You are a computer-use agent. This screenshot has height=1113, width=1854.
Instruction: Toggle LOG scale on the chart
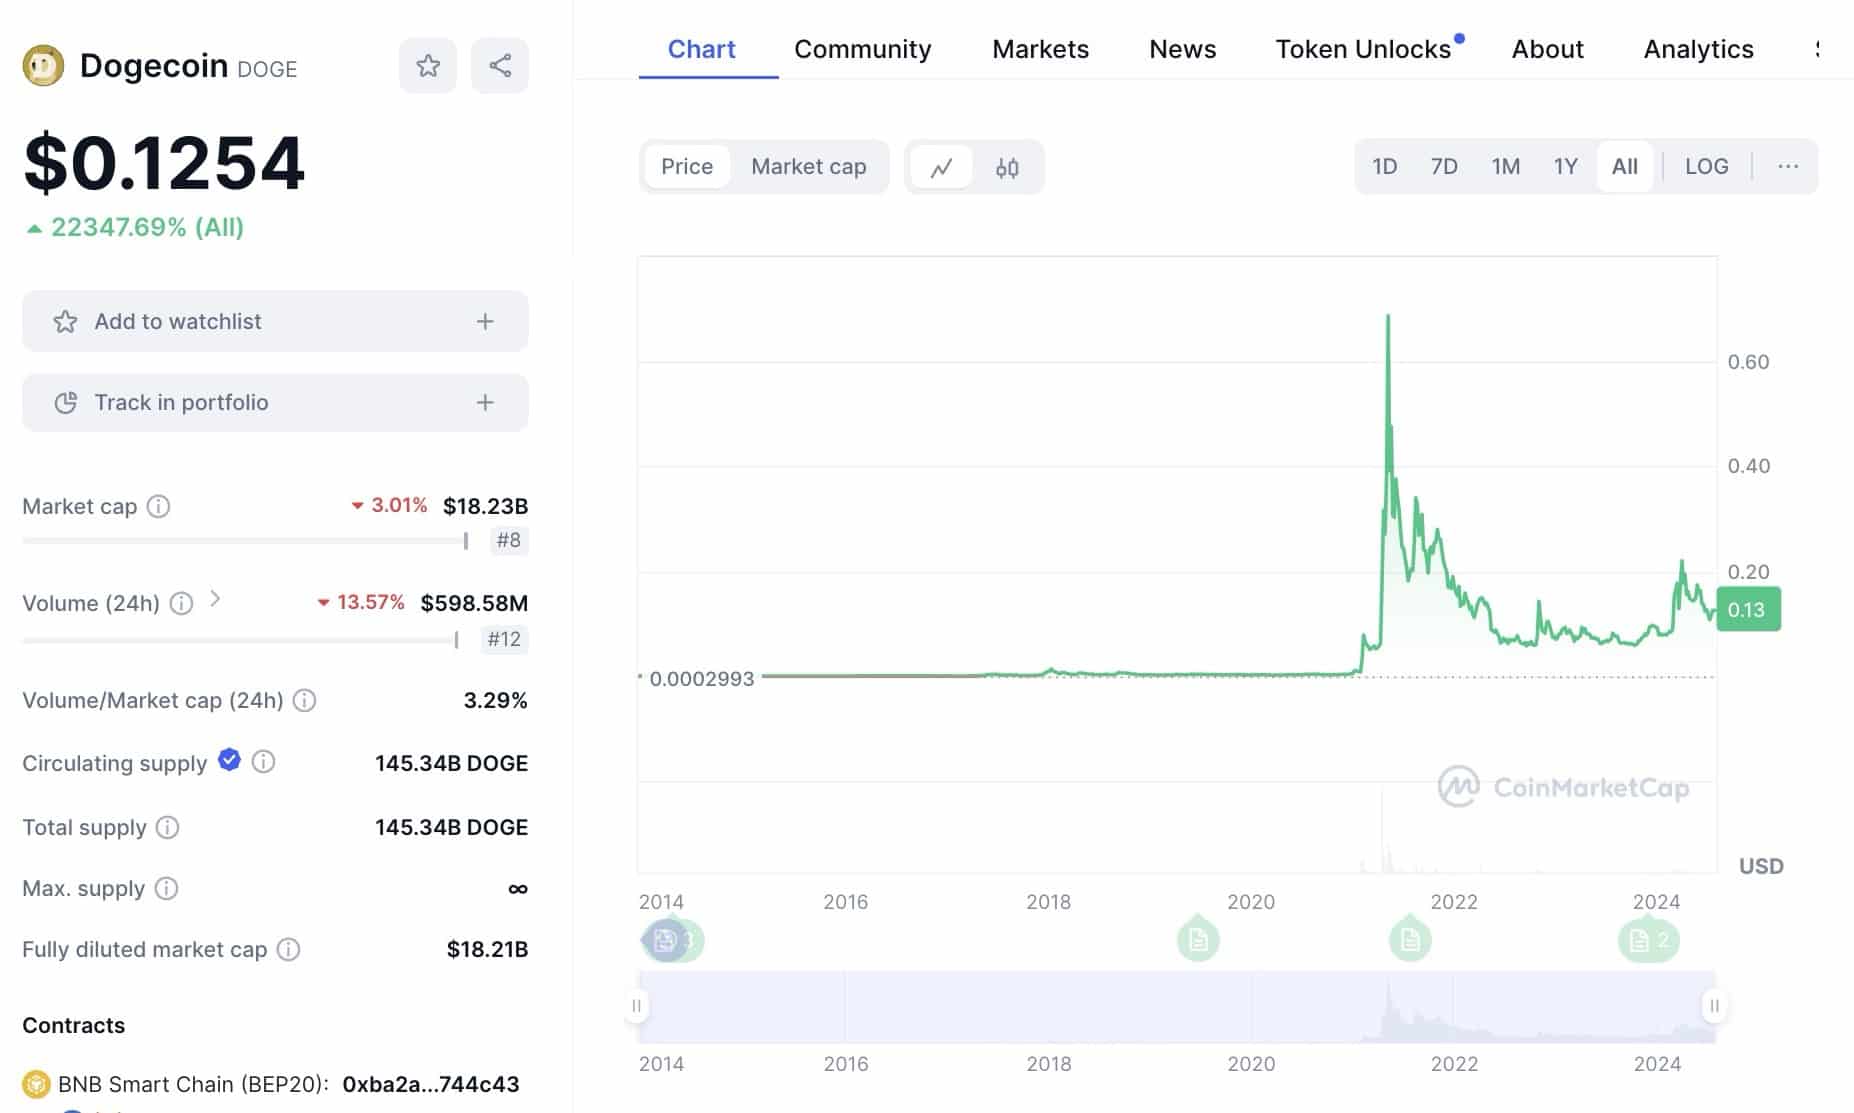click(x=1706, y=166)
